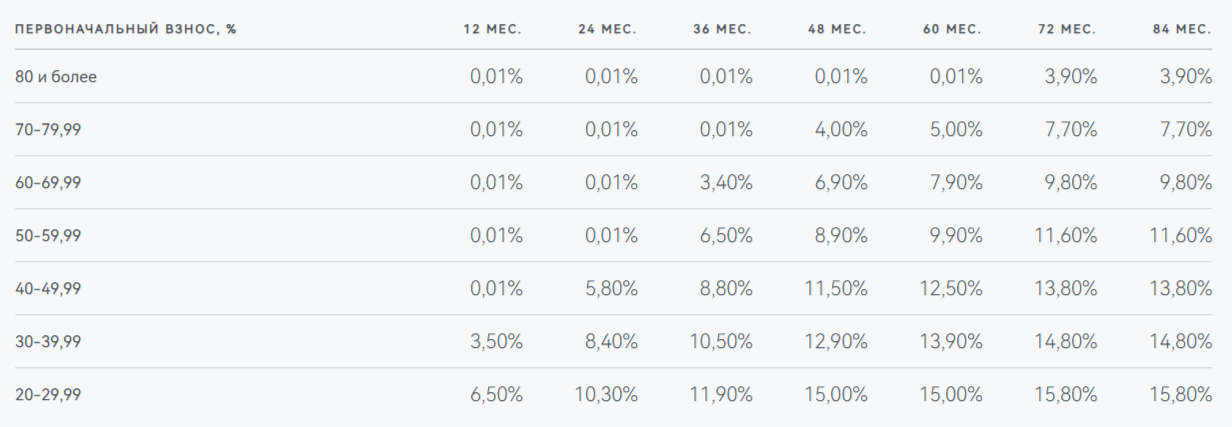
Task: Click the "36 мес." column header
Action: pos(722,29)
